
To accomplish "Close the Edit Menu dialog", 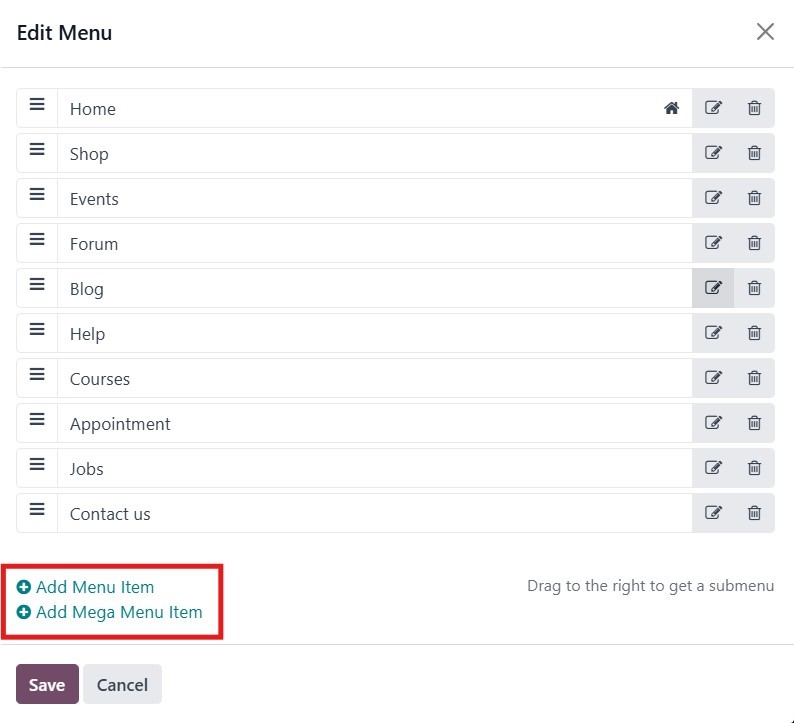I will pyautogui.click(x=765, y=32).
